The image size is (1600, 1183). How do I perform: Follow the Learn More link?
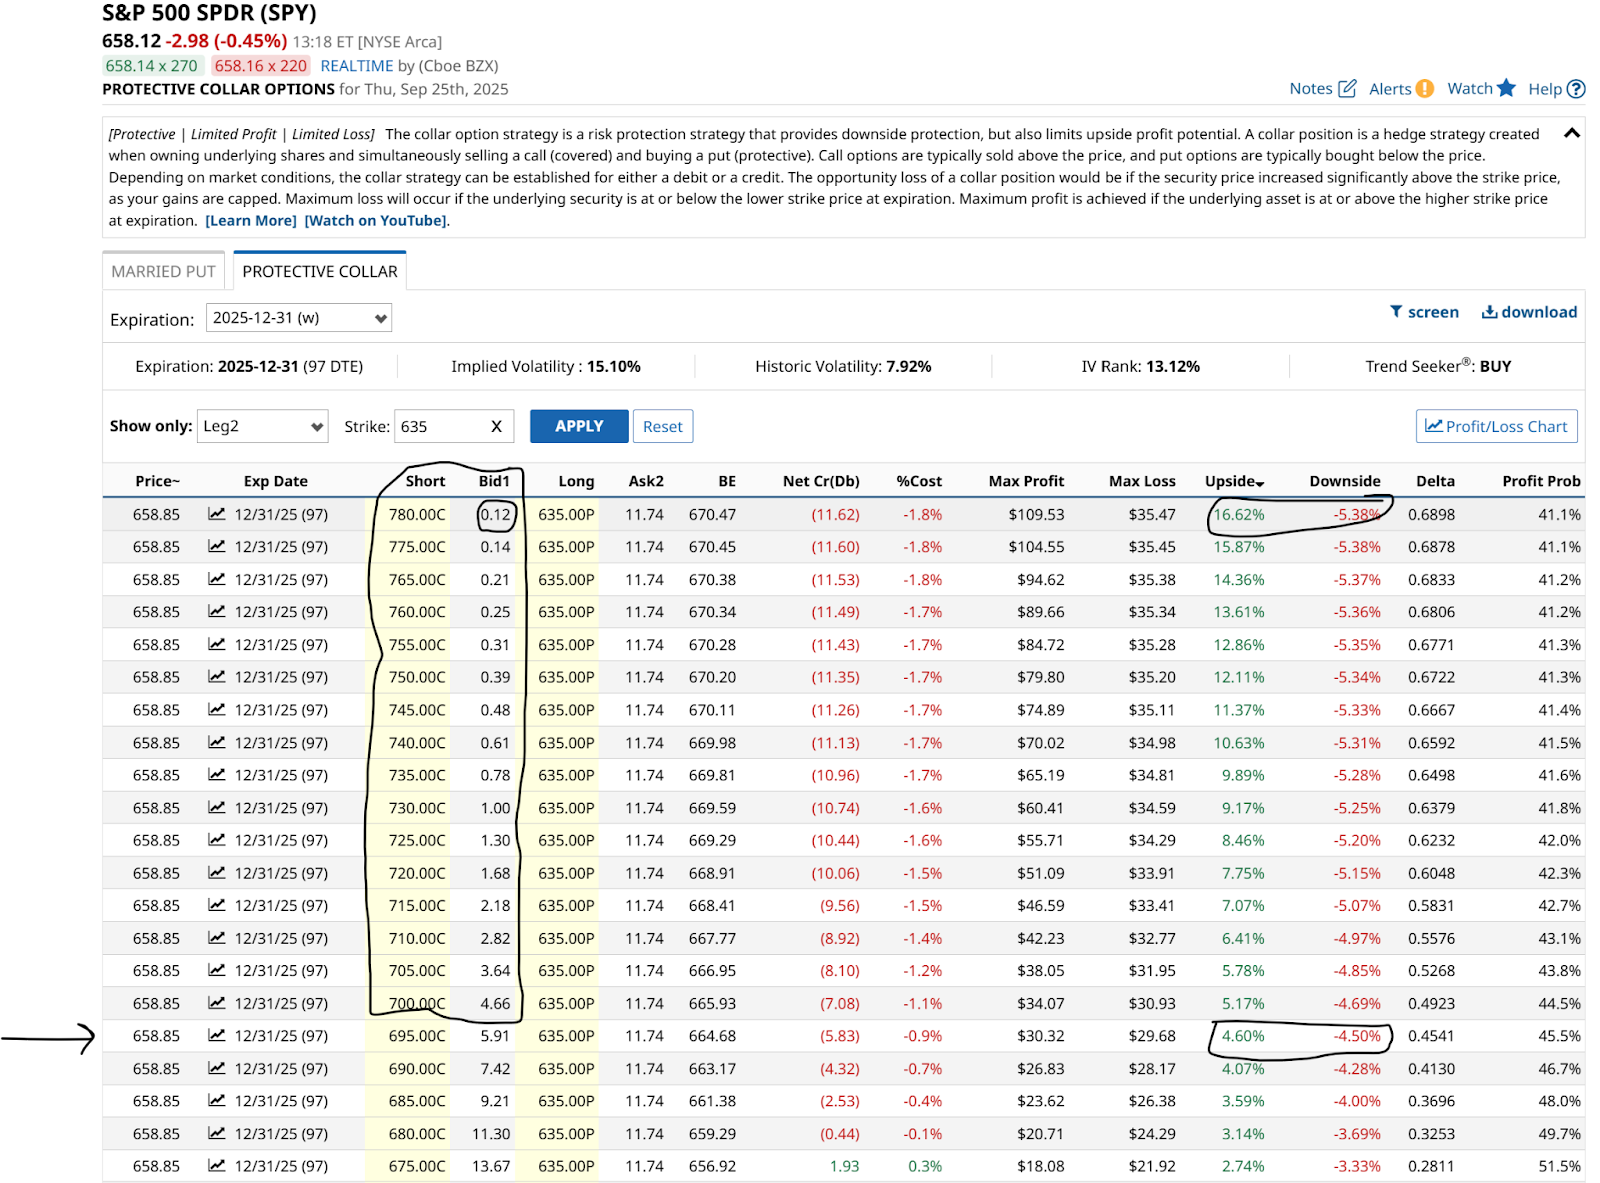[x=251, y=221]
